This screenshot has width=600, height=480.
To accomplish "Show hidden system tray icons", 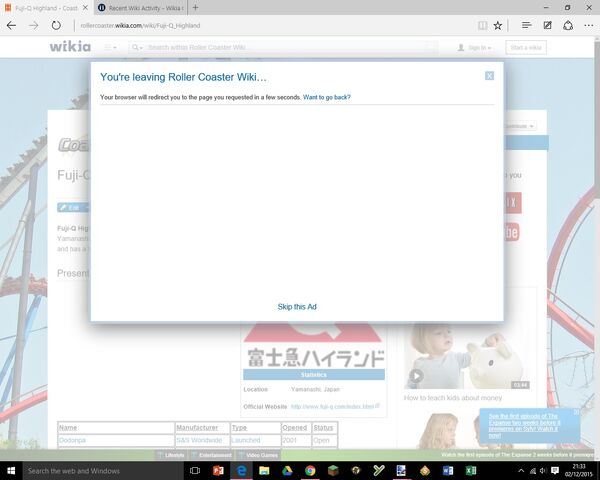I will point(521,471).
